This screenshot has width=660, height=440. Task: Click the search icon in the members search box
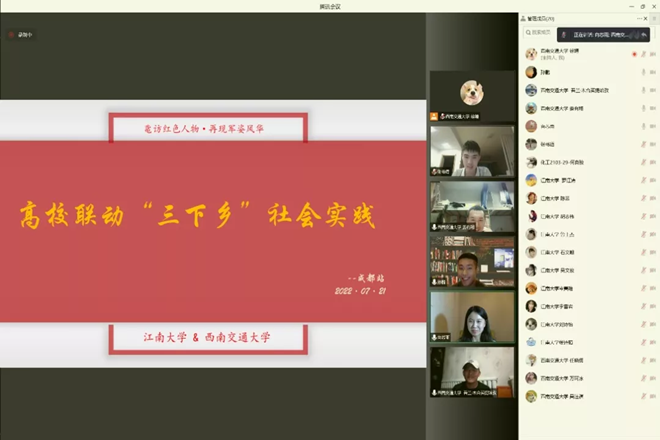click(529, 34)
